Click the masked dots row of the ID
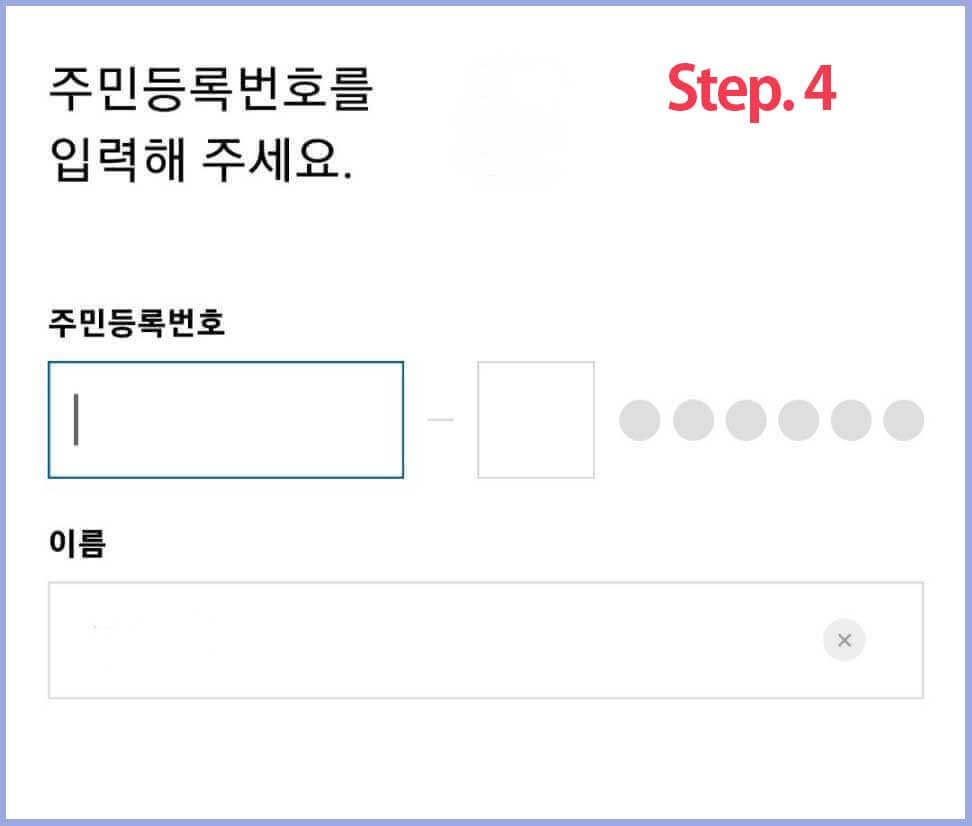Image resolution: width=972 pixels, height=826 pixels. click(770, 419)
